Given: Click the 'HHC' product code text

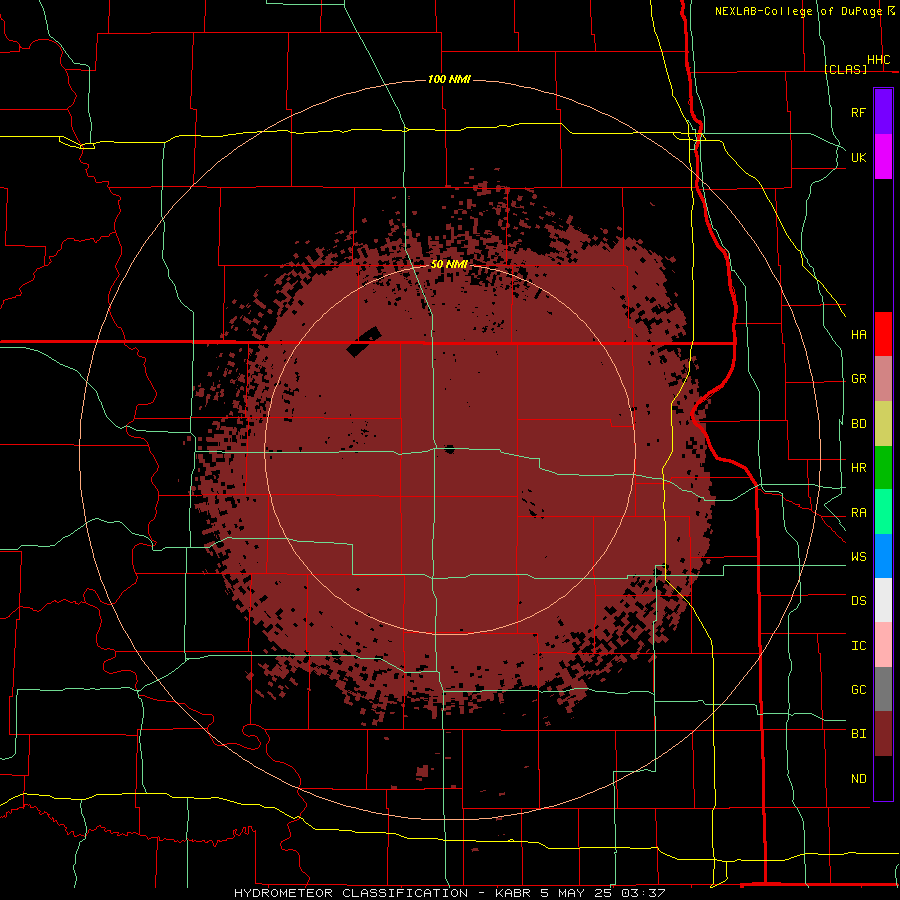Looking at the screenshot, I should tap(878, 60).
